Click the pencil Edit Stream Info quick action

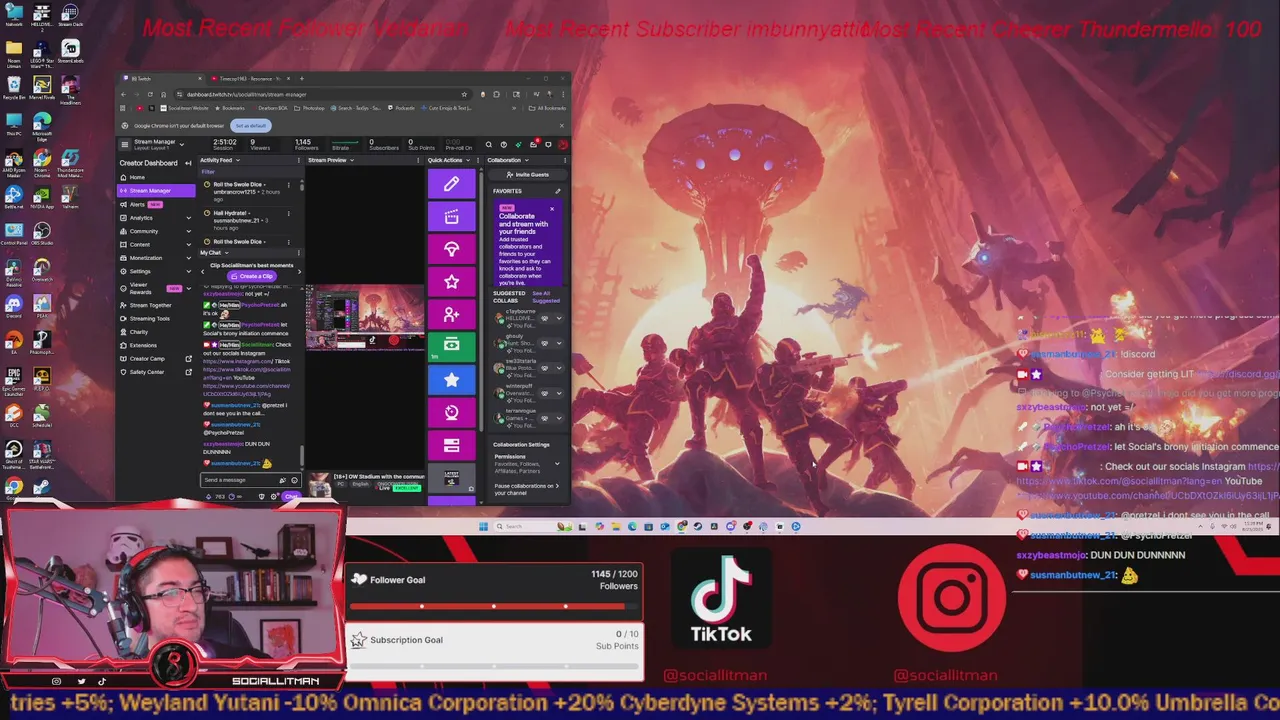(451, 184)
